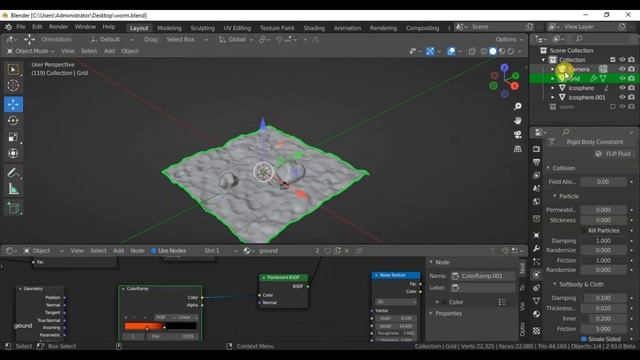Toggle Use Nodes checkbox
This screenshot has width=640, height=360.
153,251
